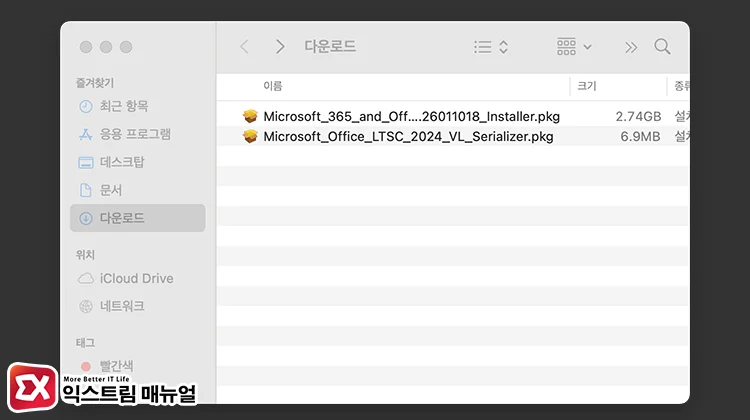Click the red tag dot

[x=86, y=366]
